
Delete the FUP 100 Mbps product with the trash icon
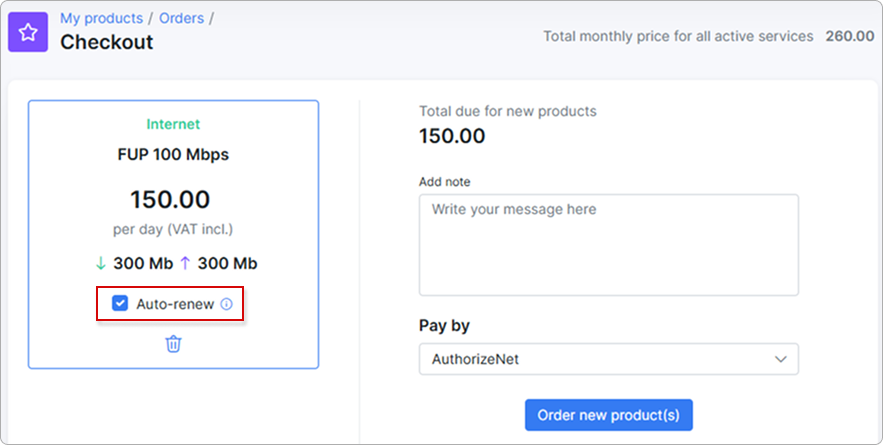click(x=173, y=344)
